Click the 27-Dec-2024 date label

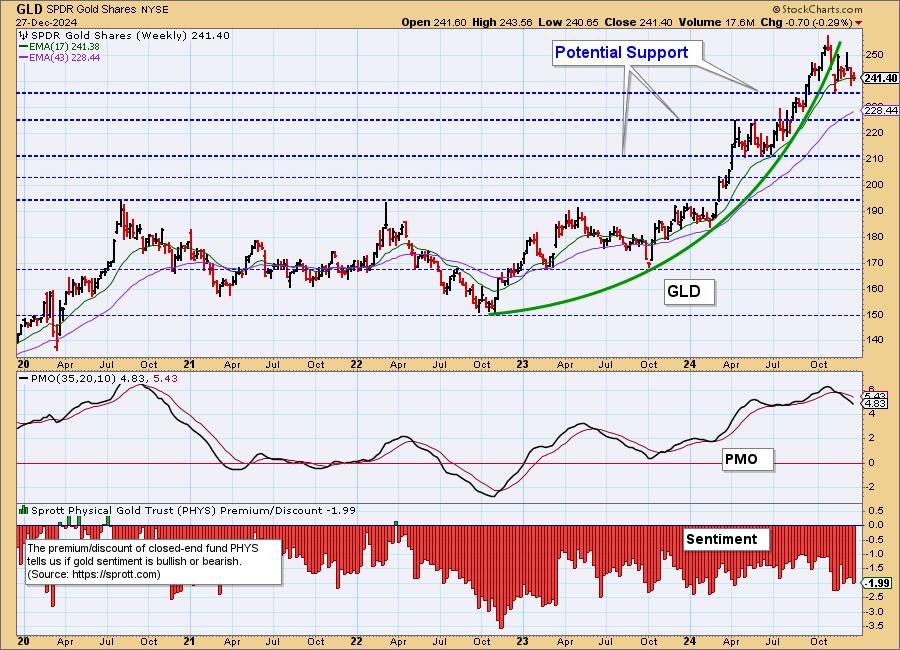click(x=45, y=22)
